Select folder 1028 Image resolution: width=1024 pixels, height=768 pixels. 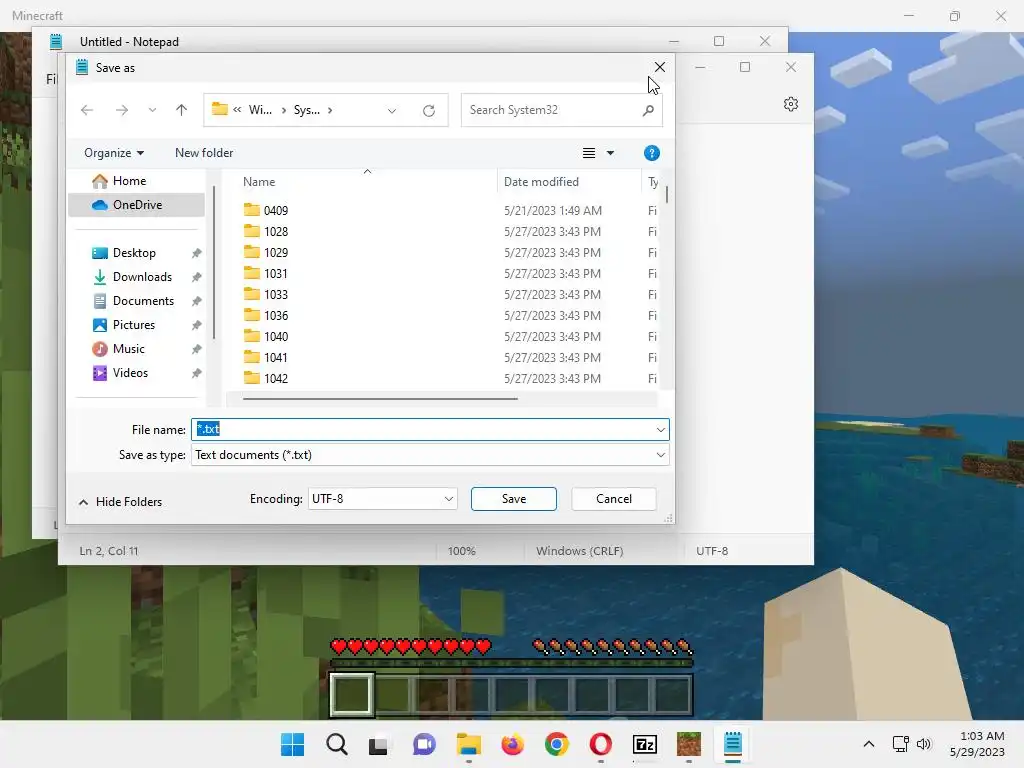coord(266,231)
